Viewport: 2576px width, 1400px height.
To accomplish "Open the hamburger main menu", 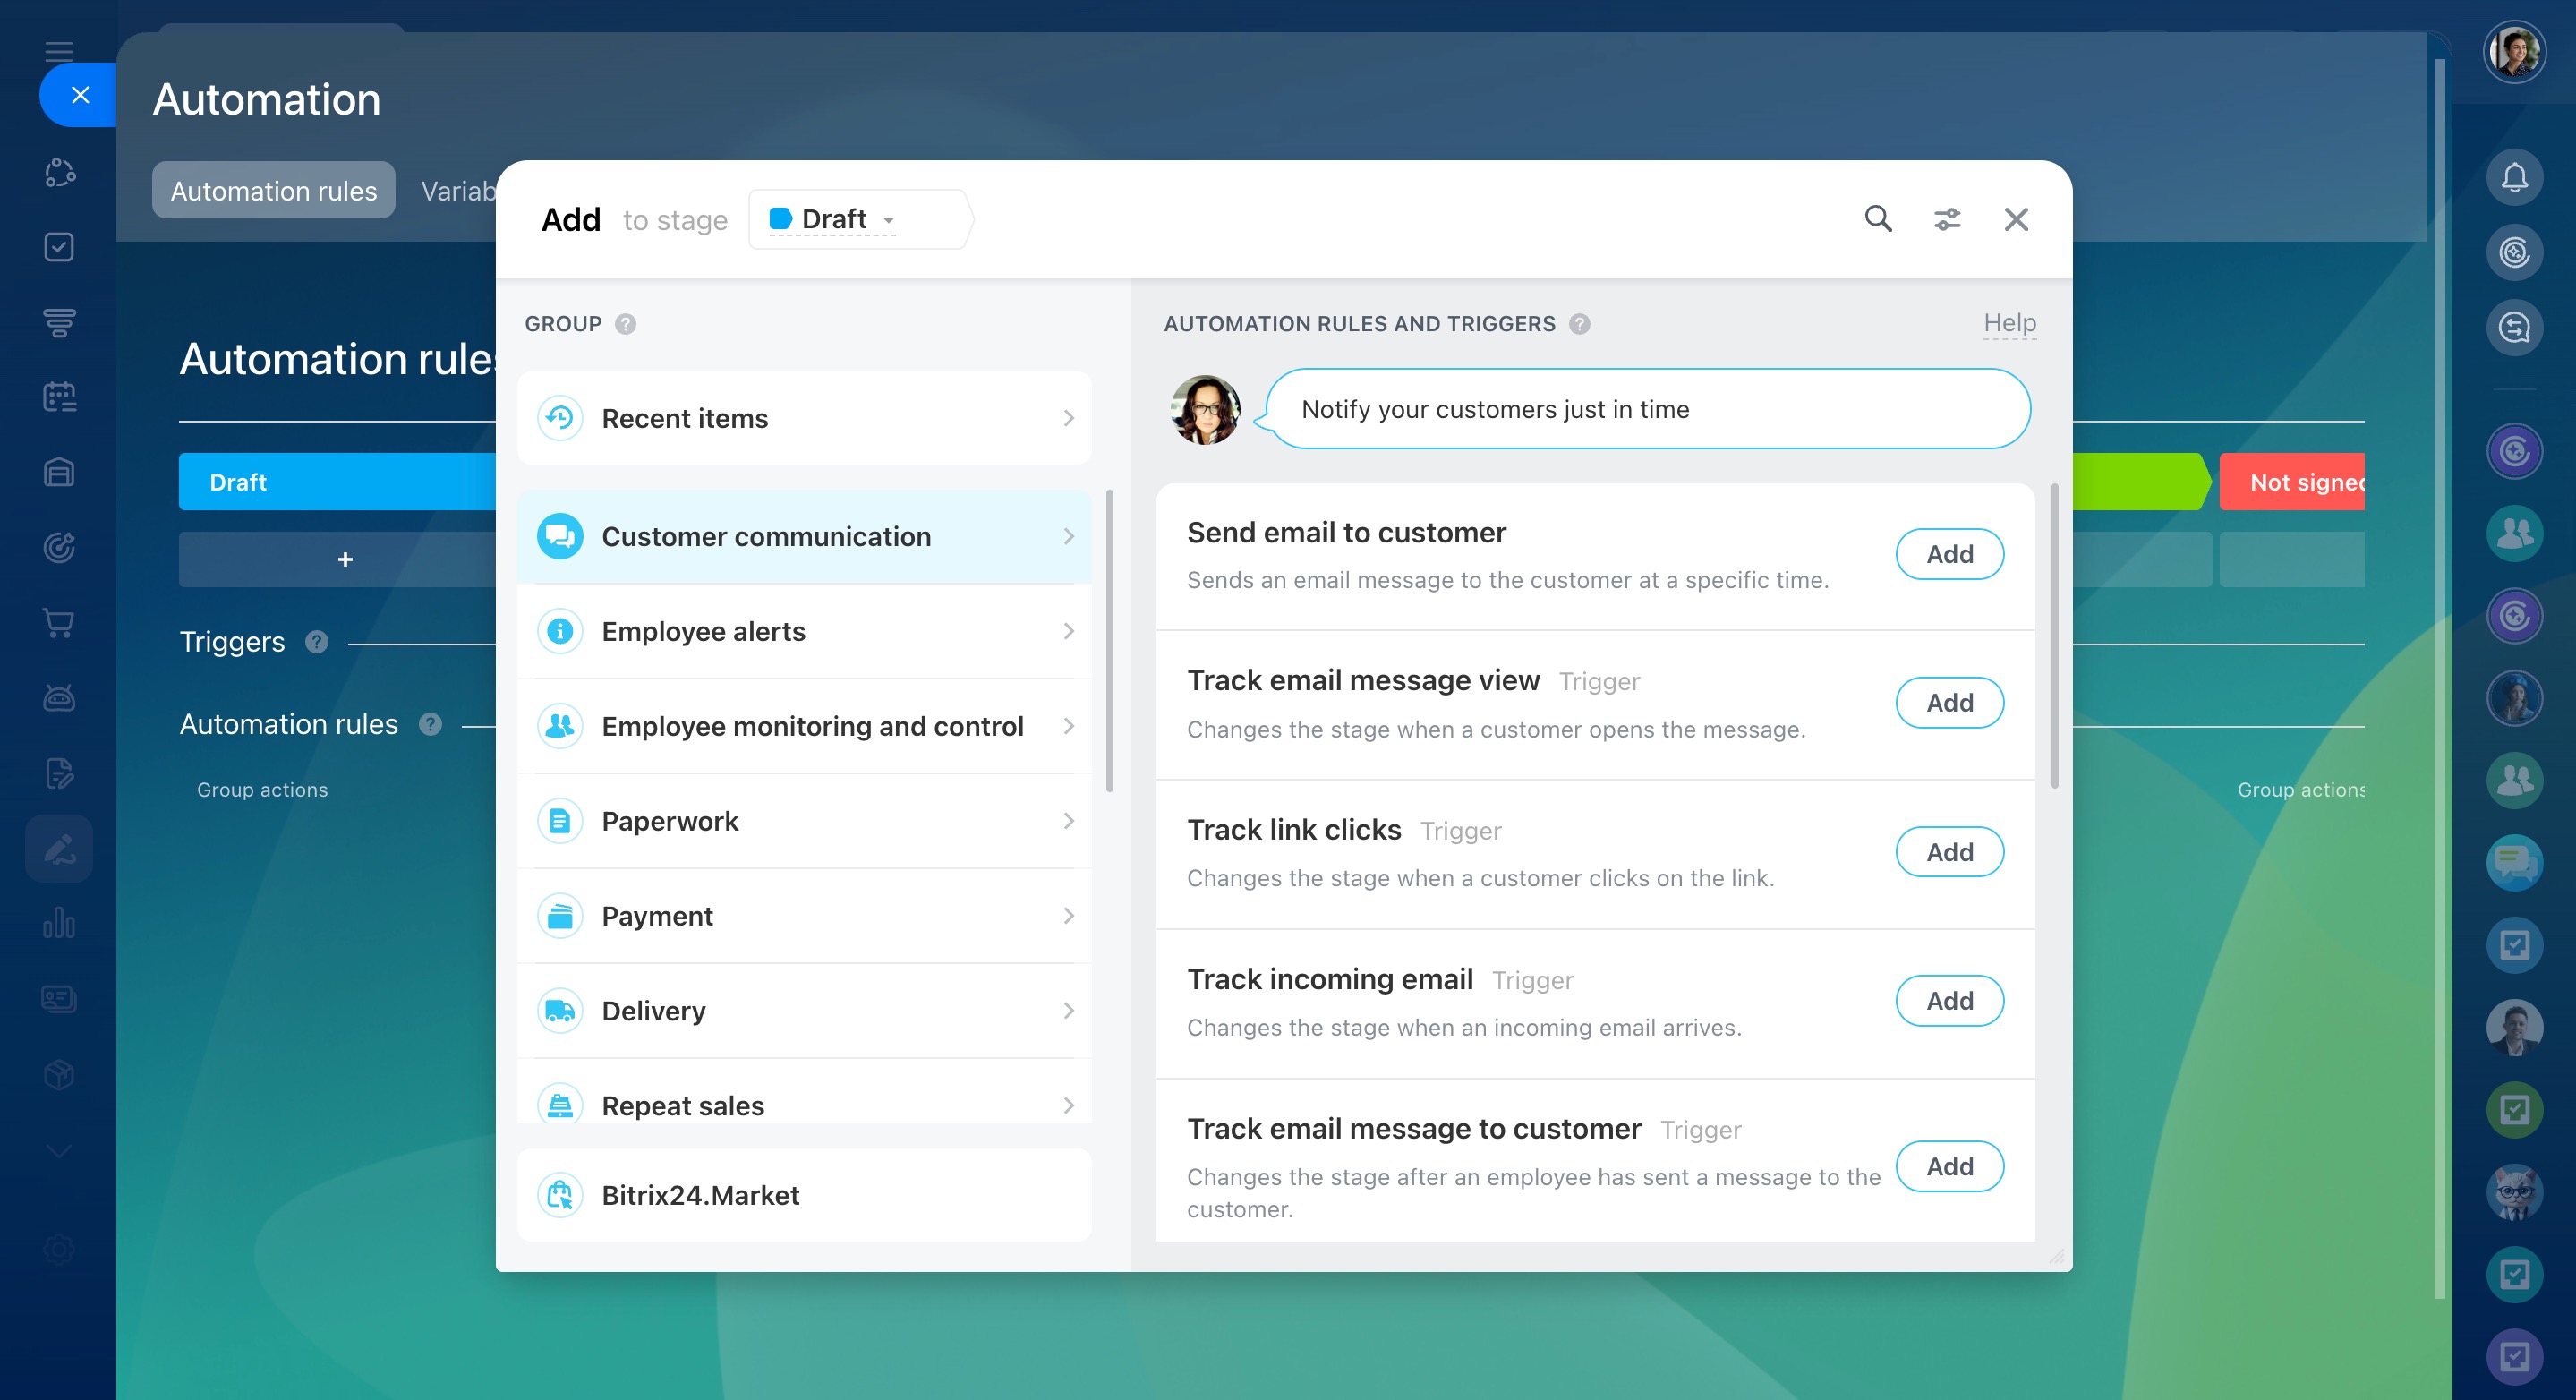I will pyautogui.click(x=59, y=50).
